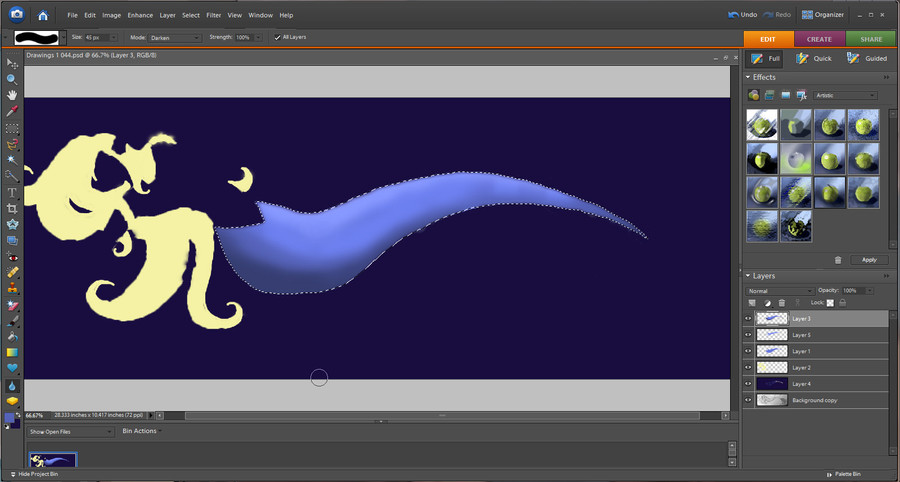Click Apply in Effects panel
The height and width of the screenshot is (482, 900).
869,260
